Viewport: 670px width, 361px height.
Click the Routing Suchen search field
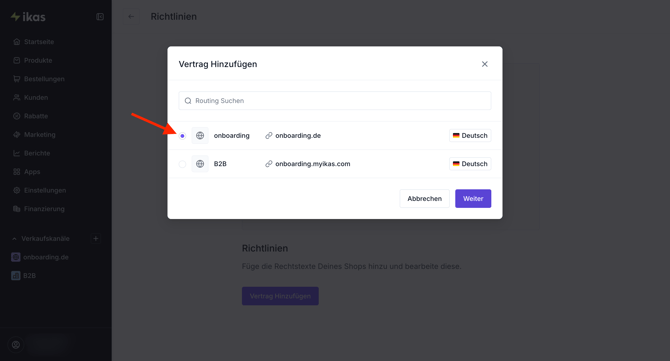[335, 101]
